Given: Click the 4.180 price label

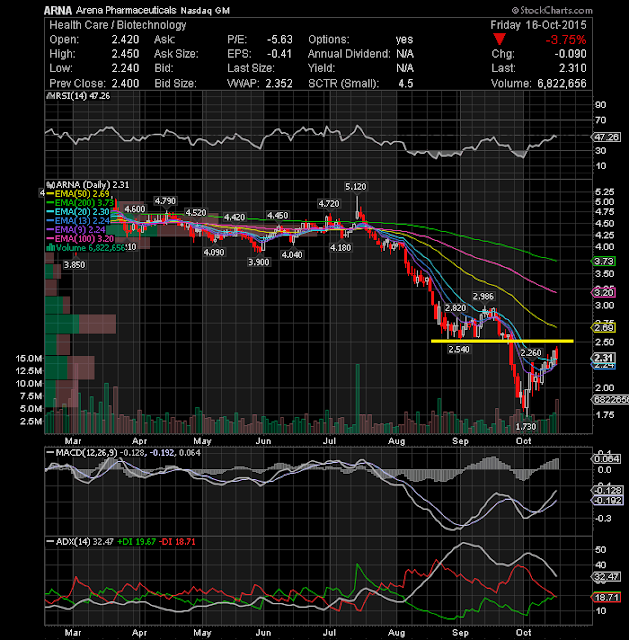Looking at the screenshot, I should 340,248.
